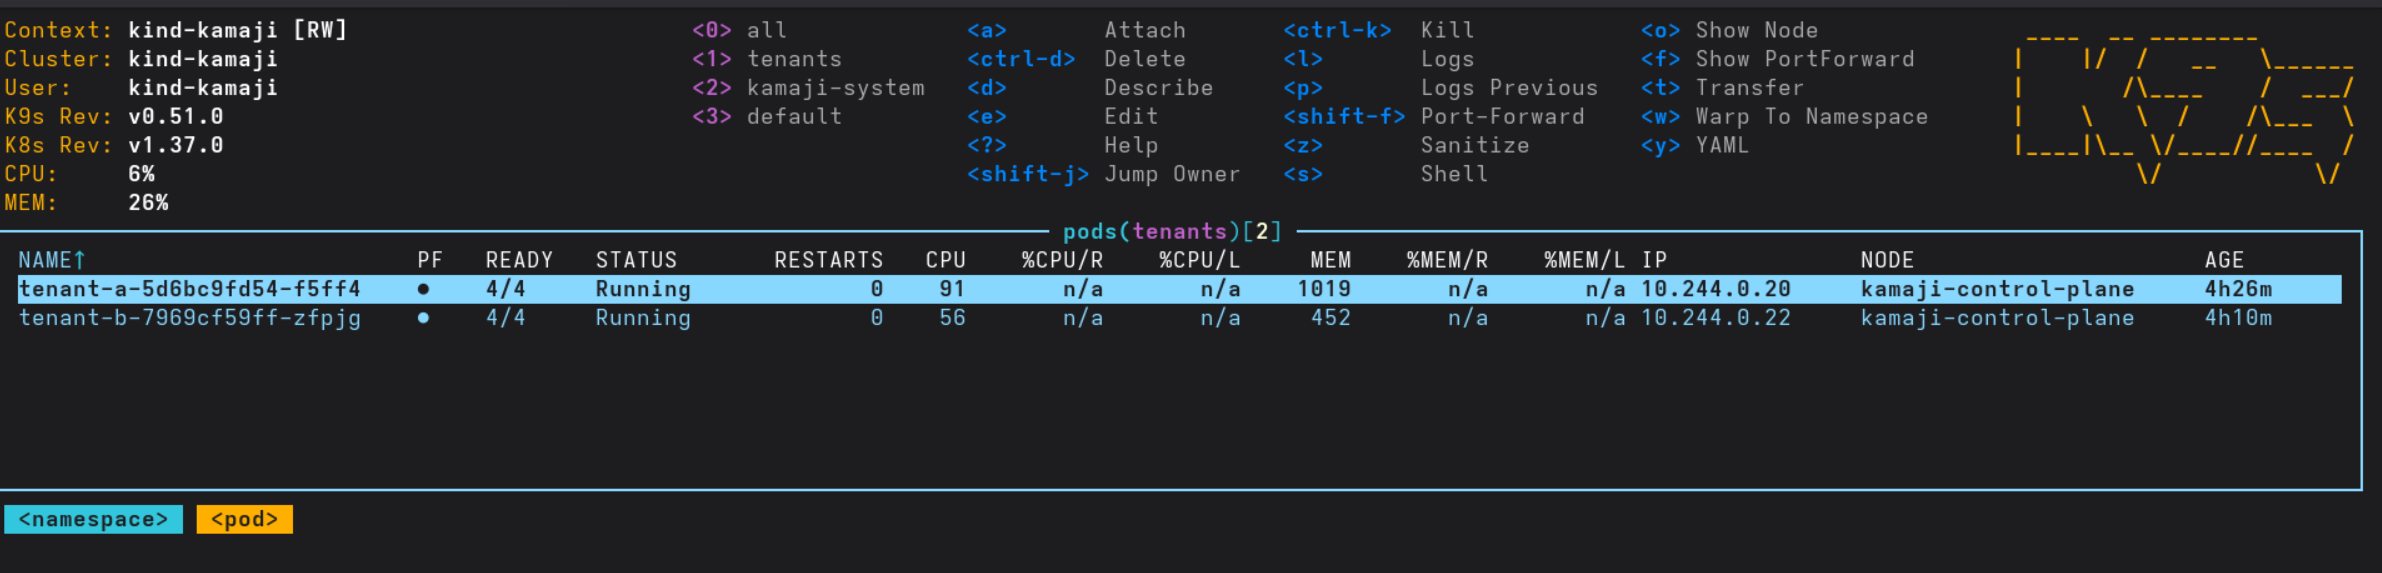Click the STATUS column header
The width and height of the screenshot is (2382, 573).
(636, 260)
